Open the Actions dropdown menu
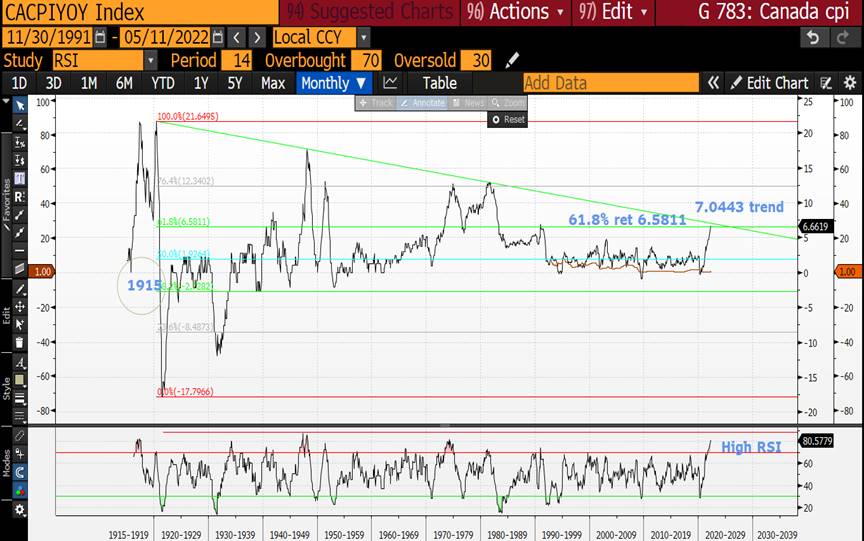Viewport: 864px width, 541px height. tap(516, 12)
